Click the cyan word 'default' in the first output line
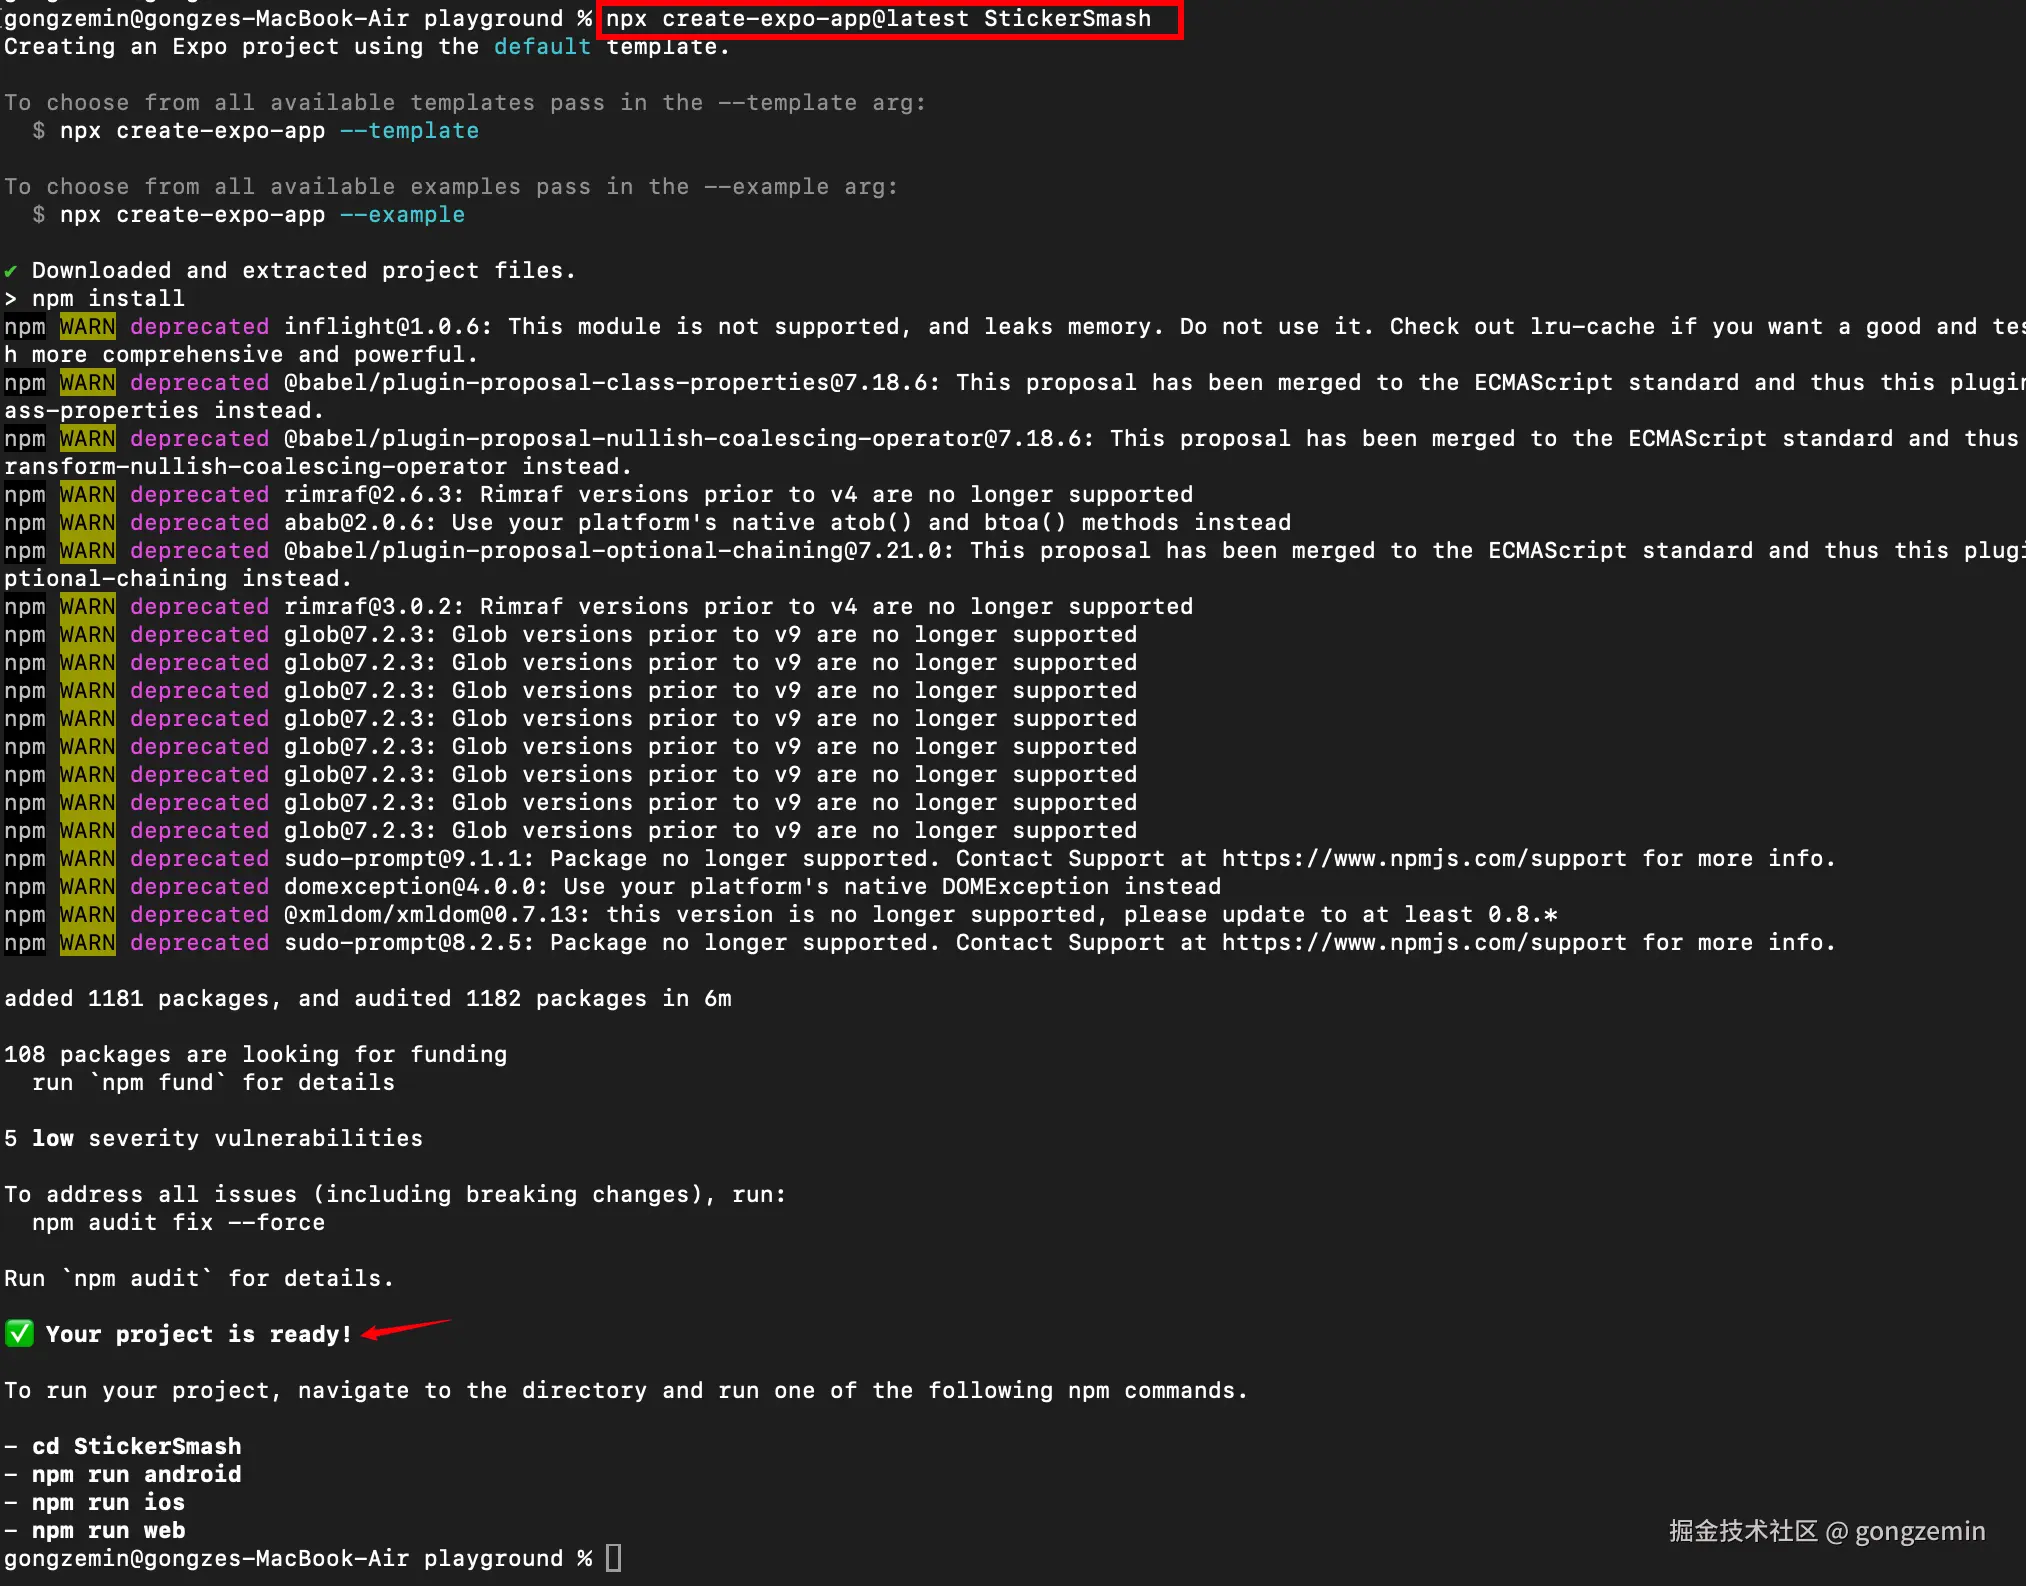Image resolution: width=2026 pixels, height=1586 pixels. [542, 47]
